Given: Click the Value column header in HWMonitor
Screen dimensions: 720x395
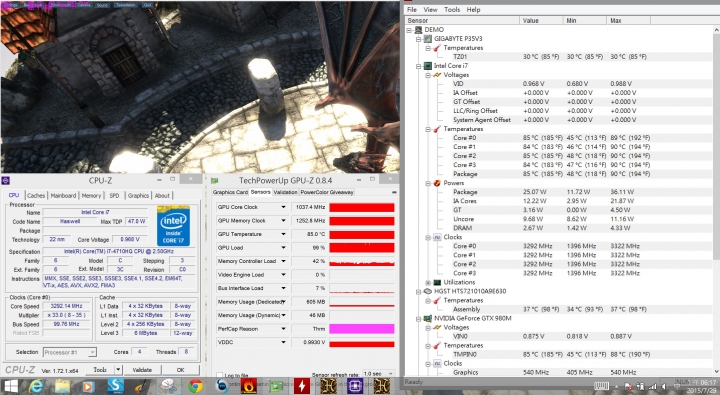Looking at the screenshot, I should [x=541, y=21].
